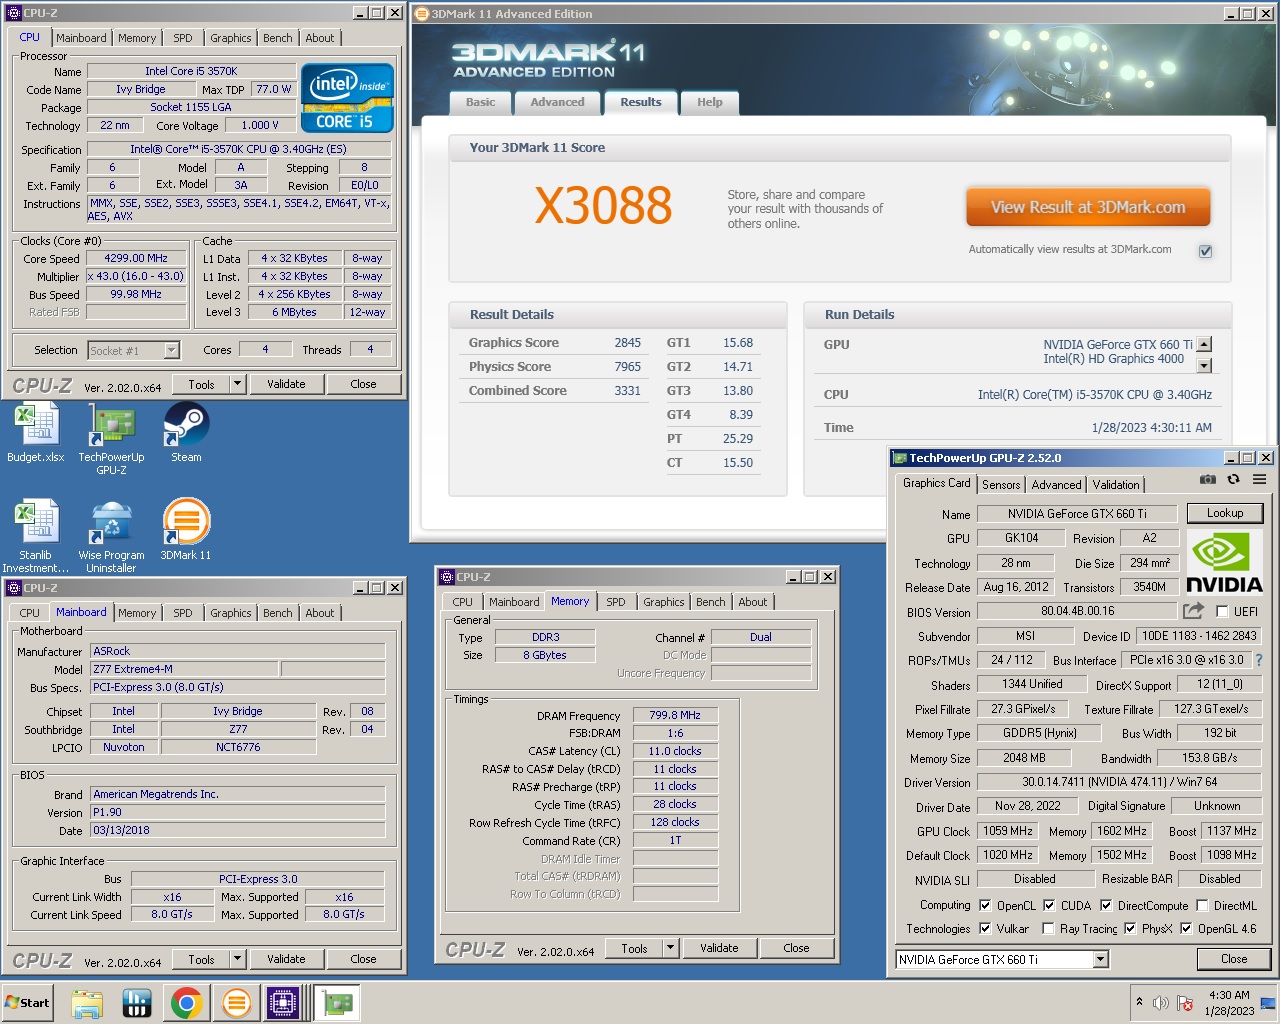This screenshot has height=1024, width=1280.
Task: Open SPD tab in CPU-Z Memory window
Action: click(616, 602)
